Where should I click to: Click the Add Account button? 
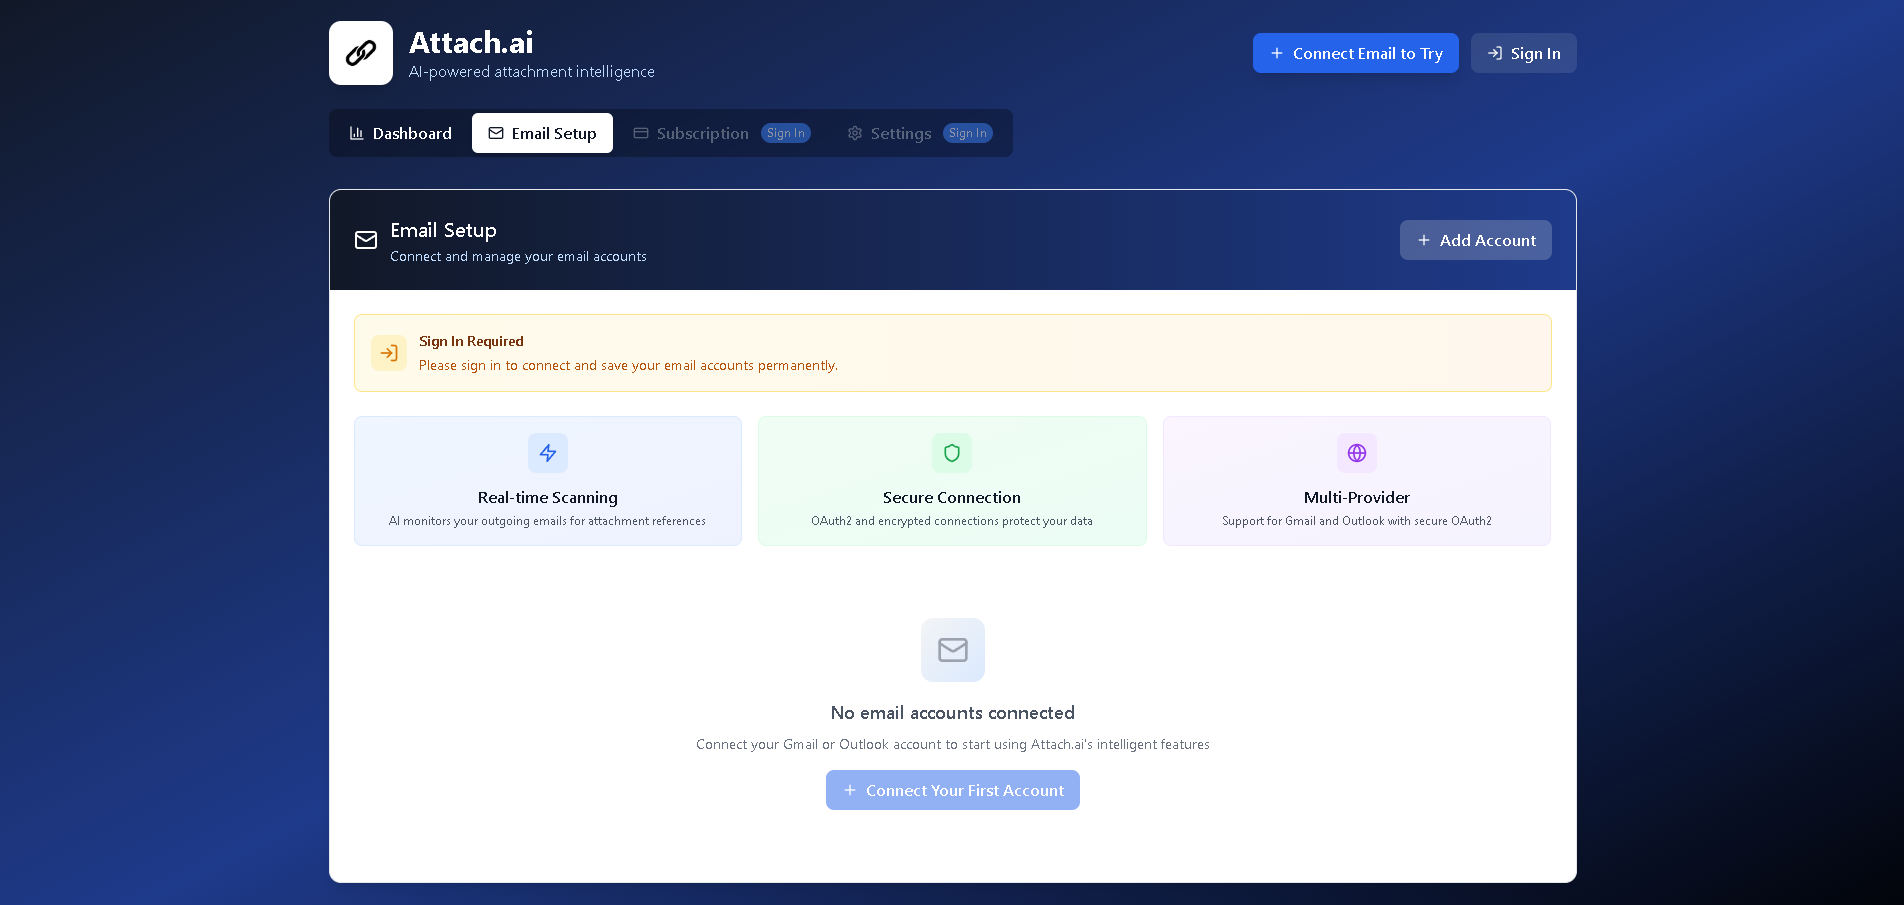[x=1475, y=240]
